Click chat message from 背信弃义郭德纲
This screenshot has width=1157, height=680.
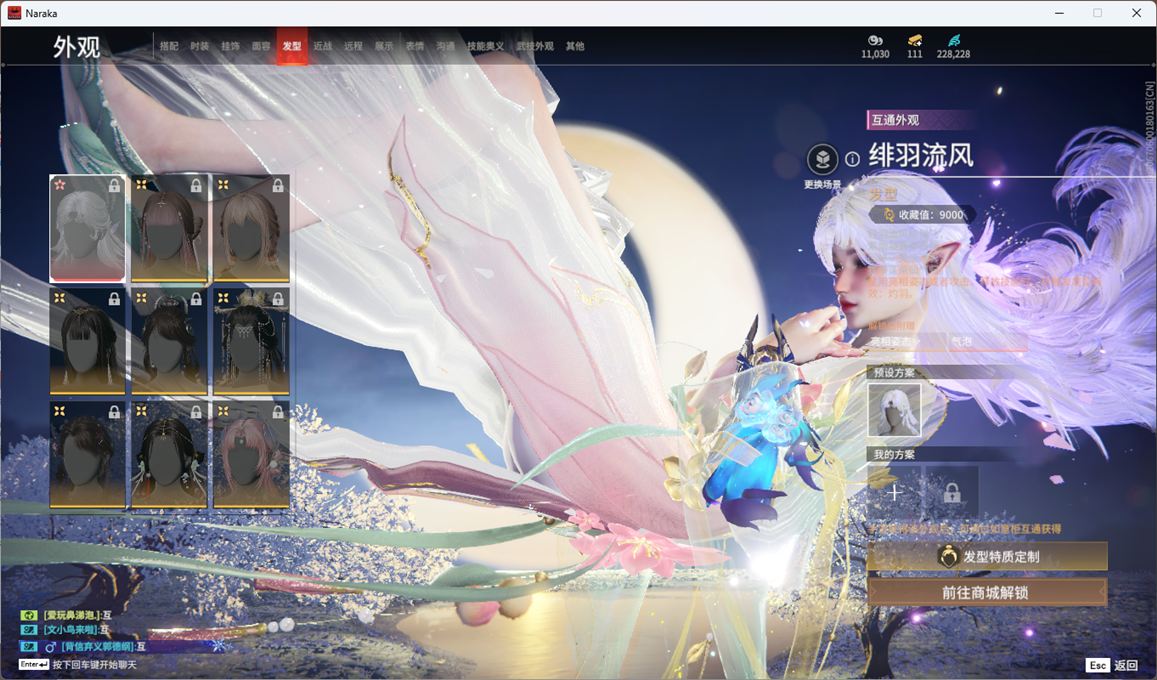[84, 646]
